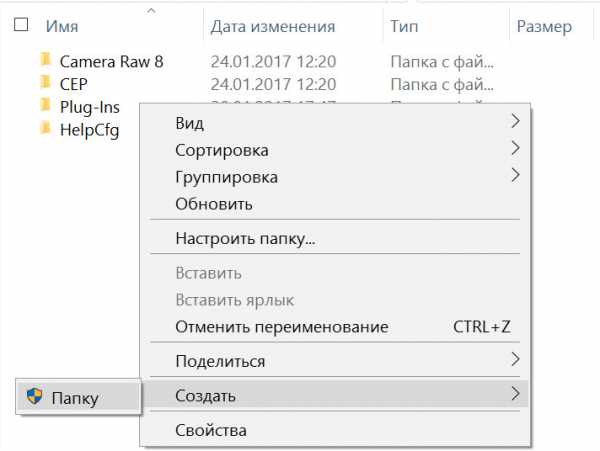Screen dimensions: 600x451
Task: Open the Поделиться submenu chevron
Action: point(515,359)
